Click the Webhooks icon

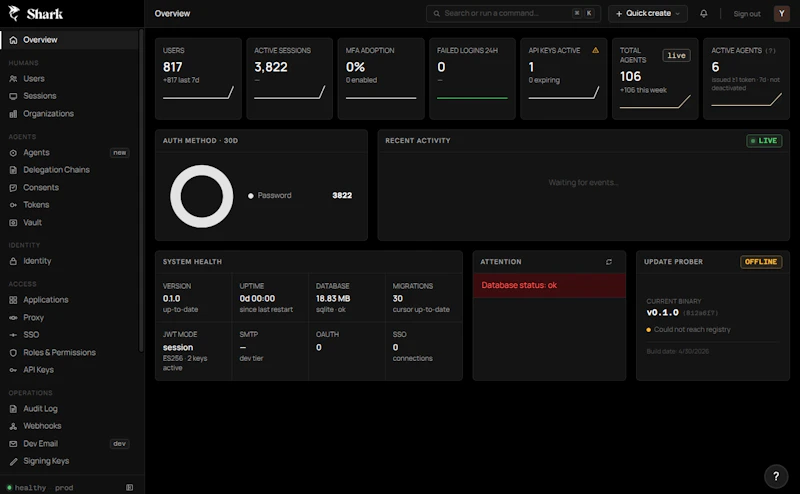[13, 426]
